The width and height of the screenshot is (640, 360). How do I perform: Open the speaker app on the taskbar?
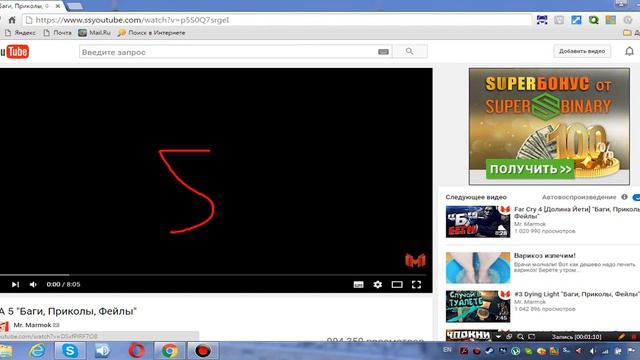102,351
